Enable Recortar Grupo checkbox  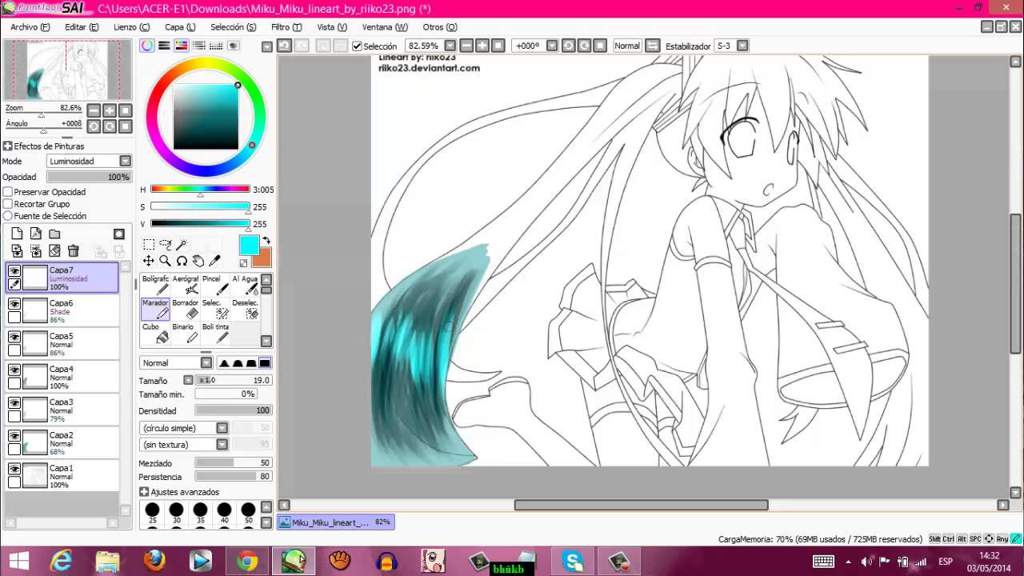click(x=8, y=204)
